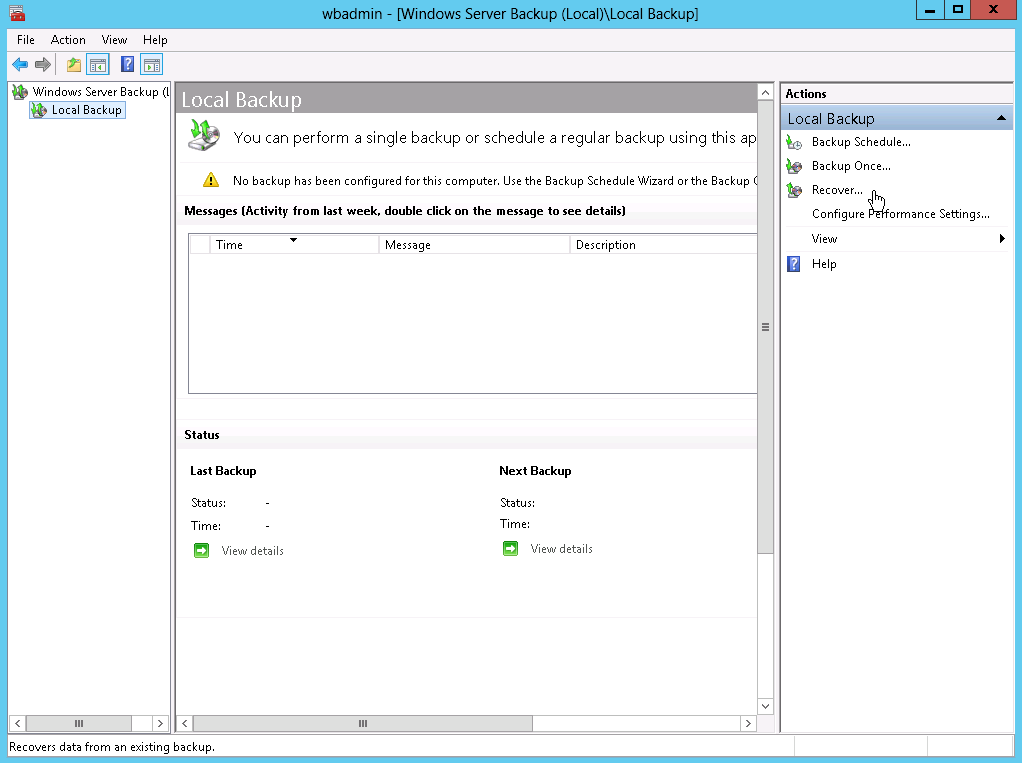Open the Action menu
This screenshot has width=1022, height=763.
click(x=68, y=40)
